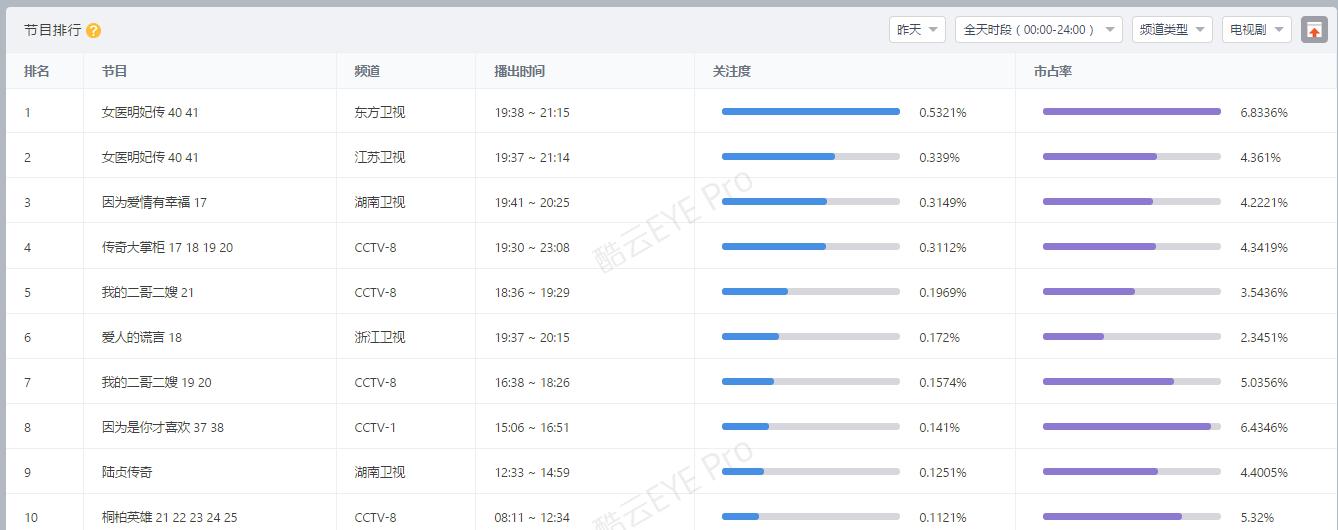Click the yellow help question mark icon

(x=94, y=31)
